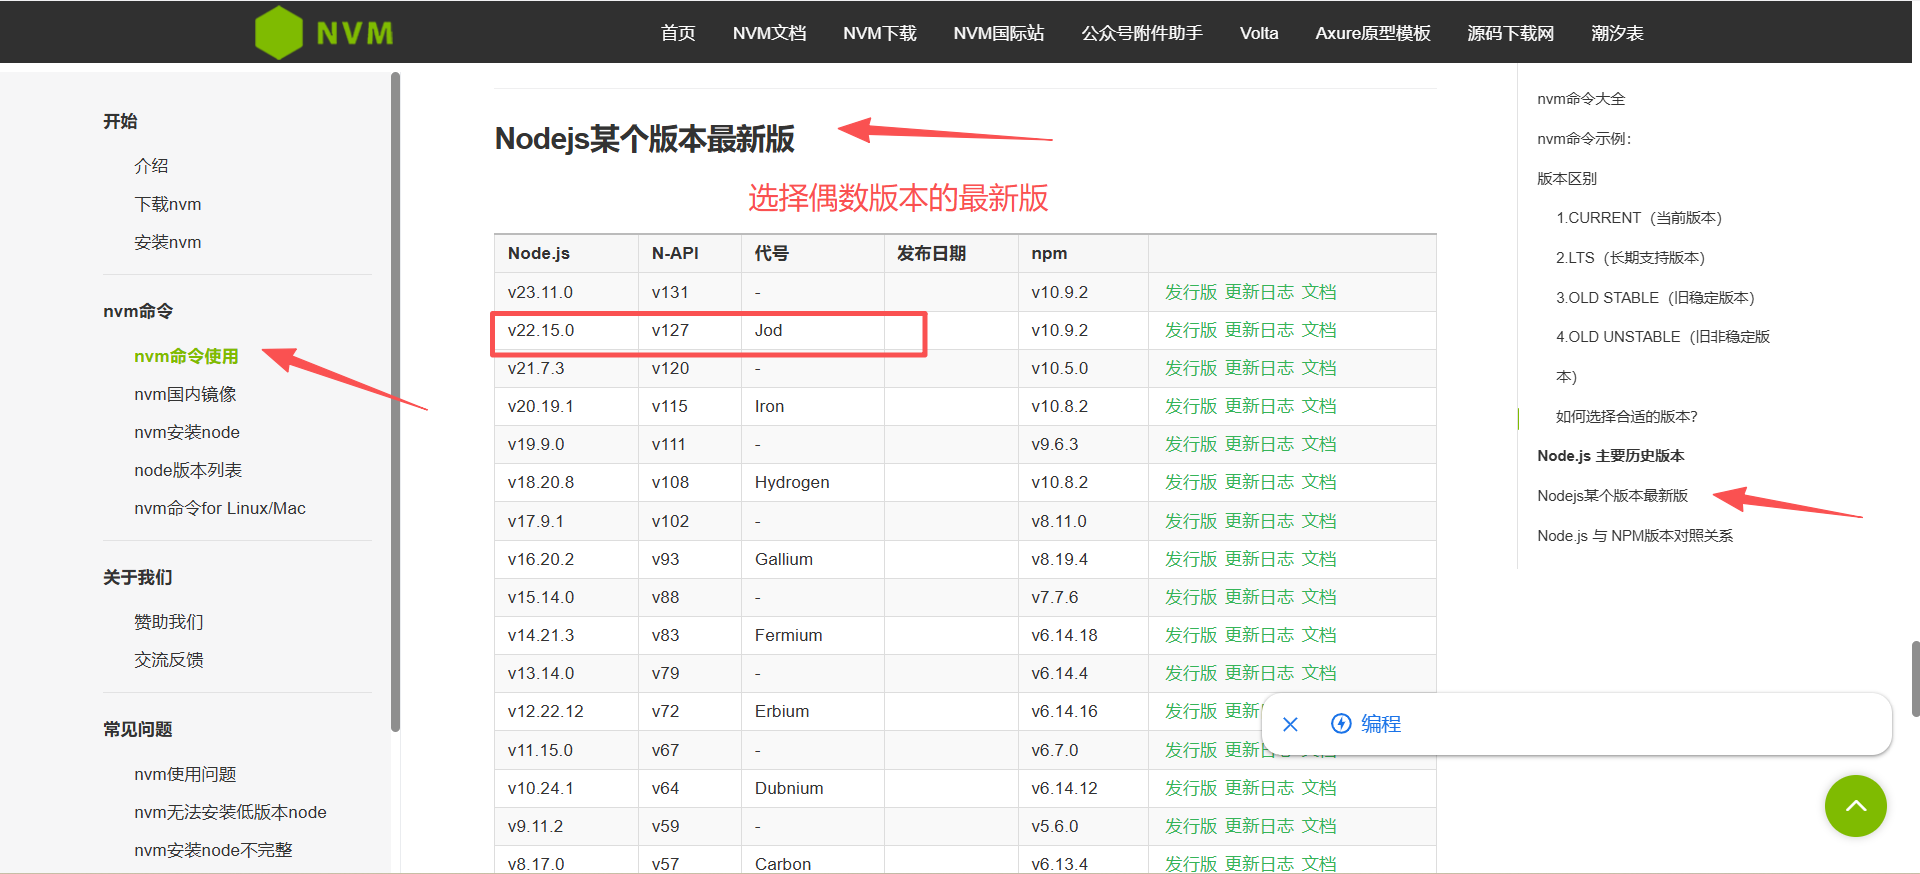This screenshot has height=874, width=1920.
Task: Select the v6.14.18 npm cell
Action: (x=1083, y=635)
